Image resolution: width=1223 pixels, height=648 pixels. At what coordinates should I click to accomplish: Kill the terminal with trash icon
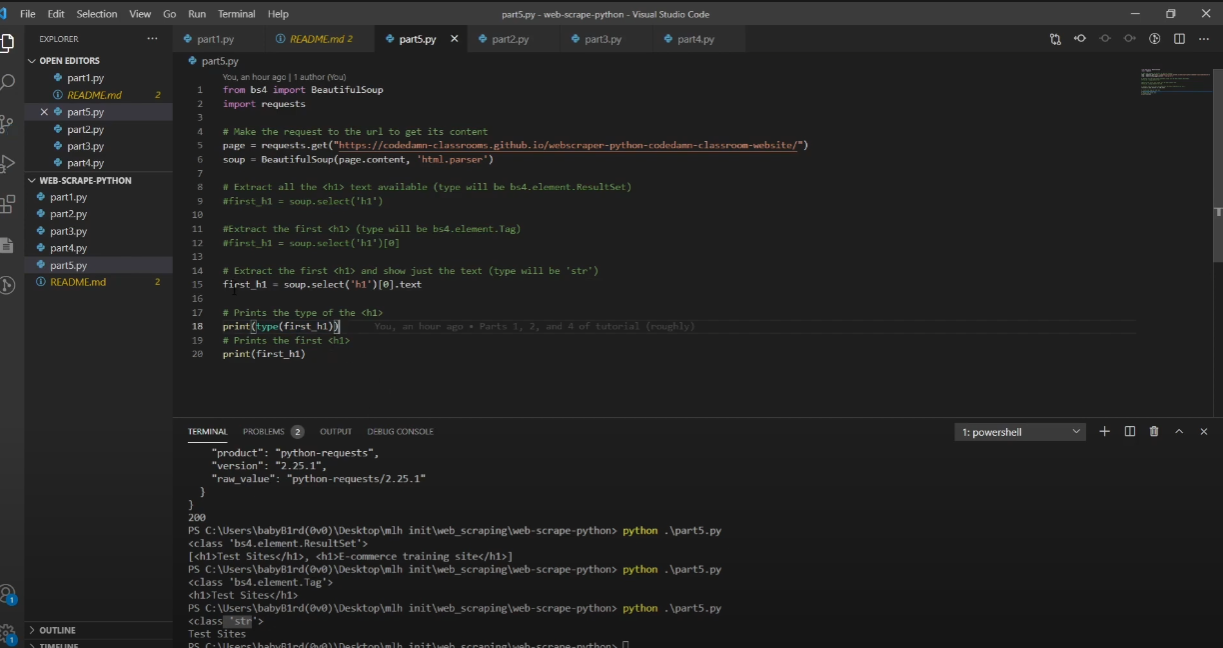tap(1155, 431)
